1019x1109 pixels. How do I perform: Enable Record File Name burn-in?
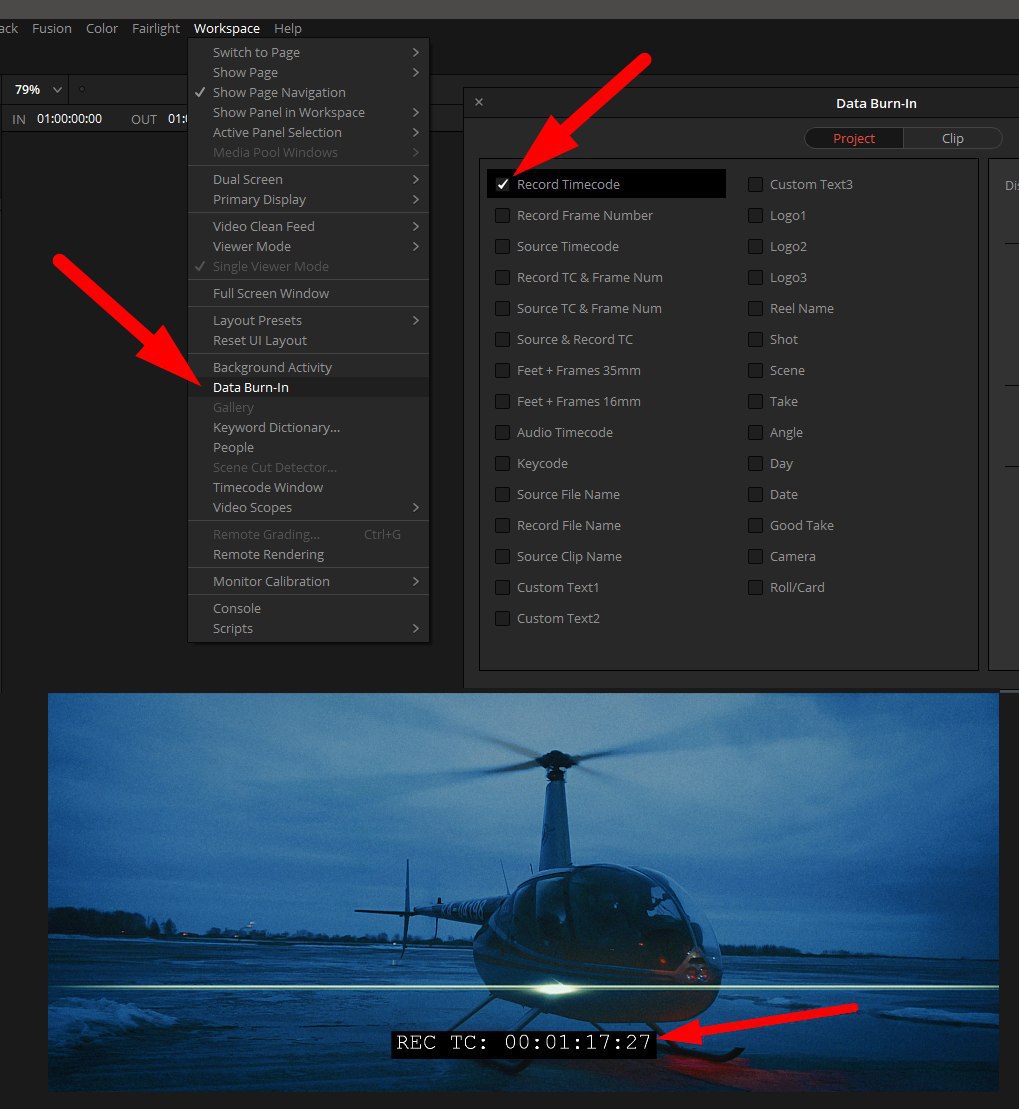click(x=503, y=526)
